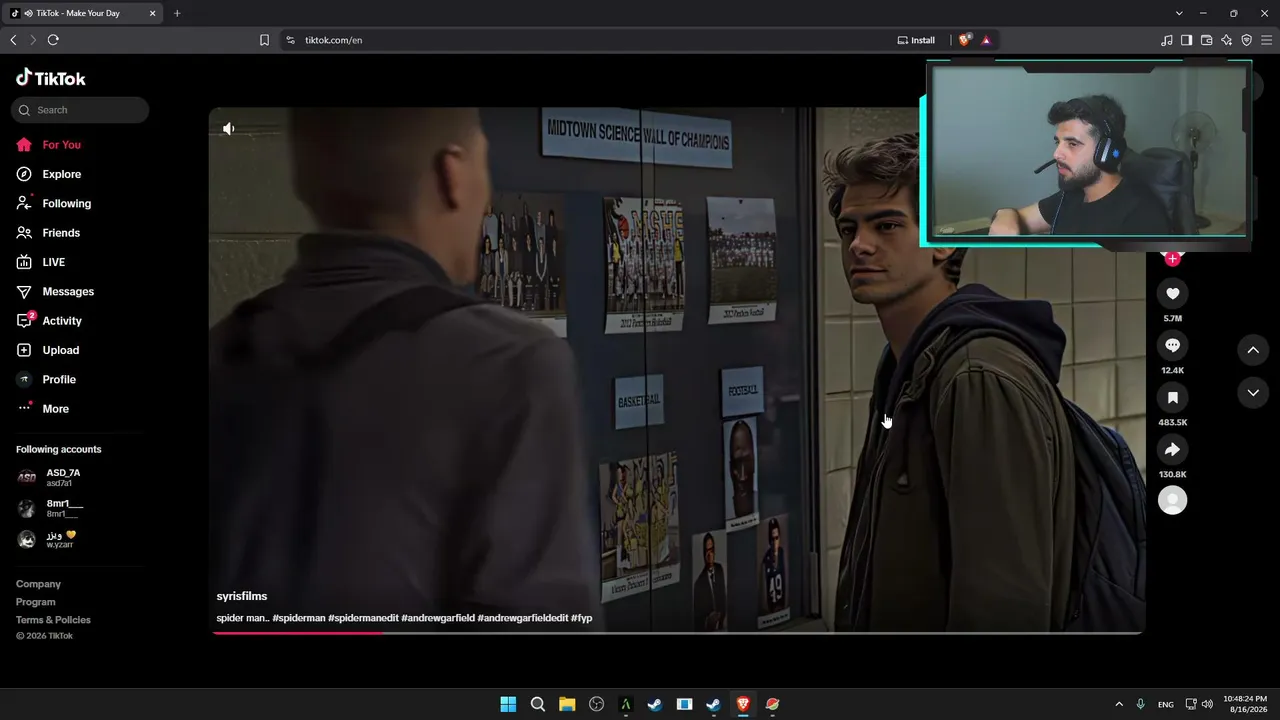Screen dimensions: 1280x720
Task: Like the video with the heart icon
Action: pyautogui.click(x=1173, y=293)
